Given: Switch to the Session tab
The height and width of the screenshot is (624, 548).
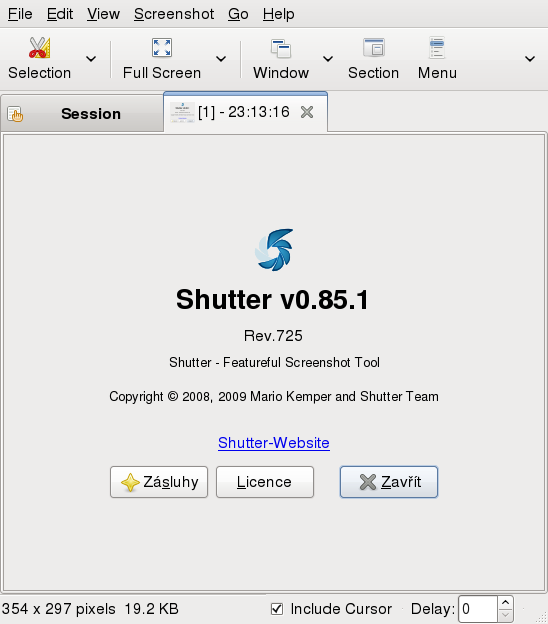Looking at the screenshot, I should pos(82,114).
